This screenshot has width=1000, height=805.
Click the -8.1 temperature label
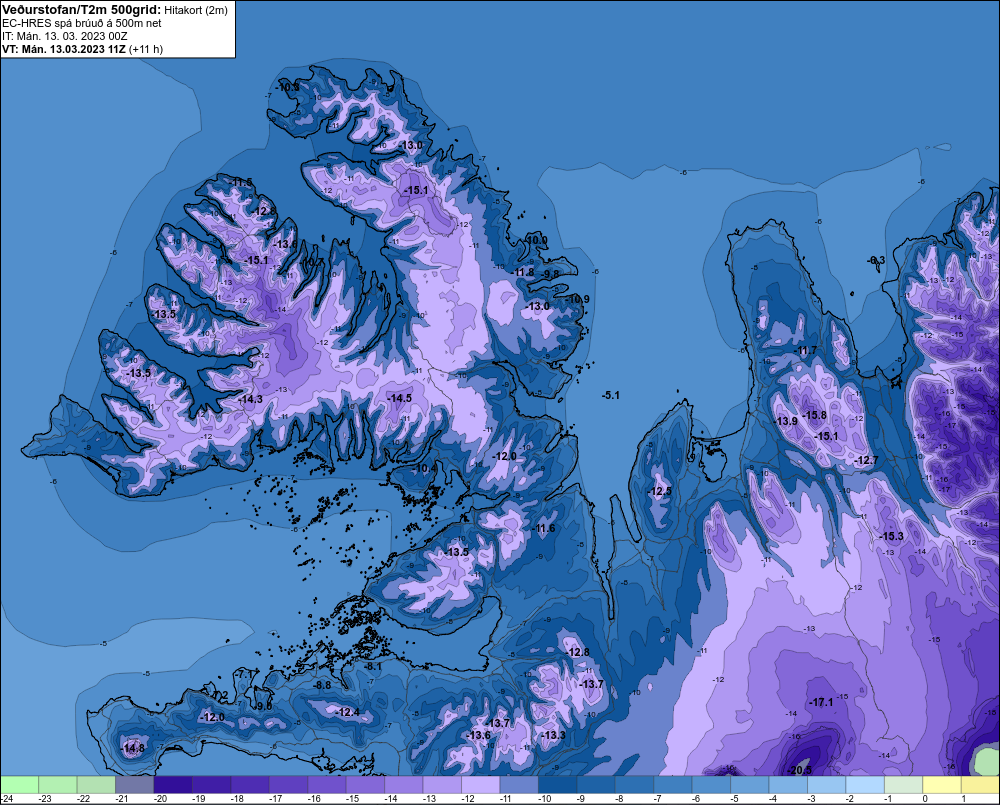pyautogui.click(x=374, y=666)
